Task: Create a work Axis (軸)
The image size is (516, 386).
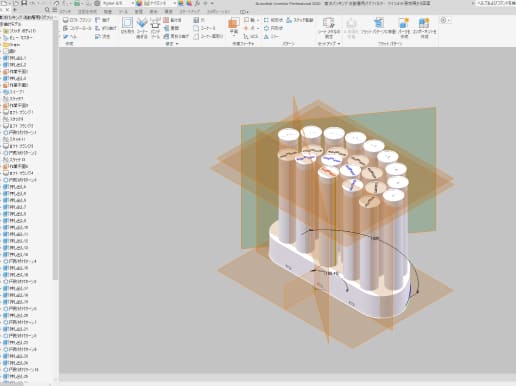Action: [x=249, y=20]
